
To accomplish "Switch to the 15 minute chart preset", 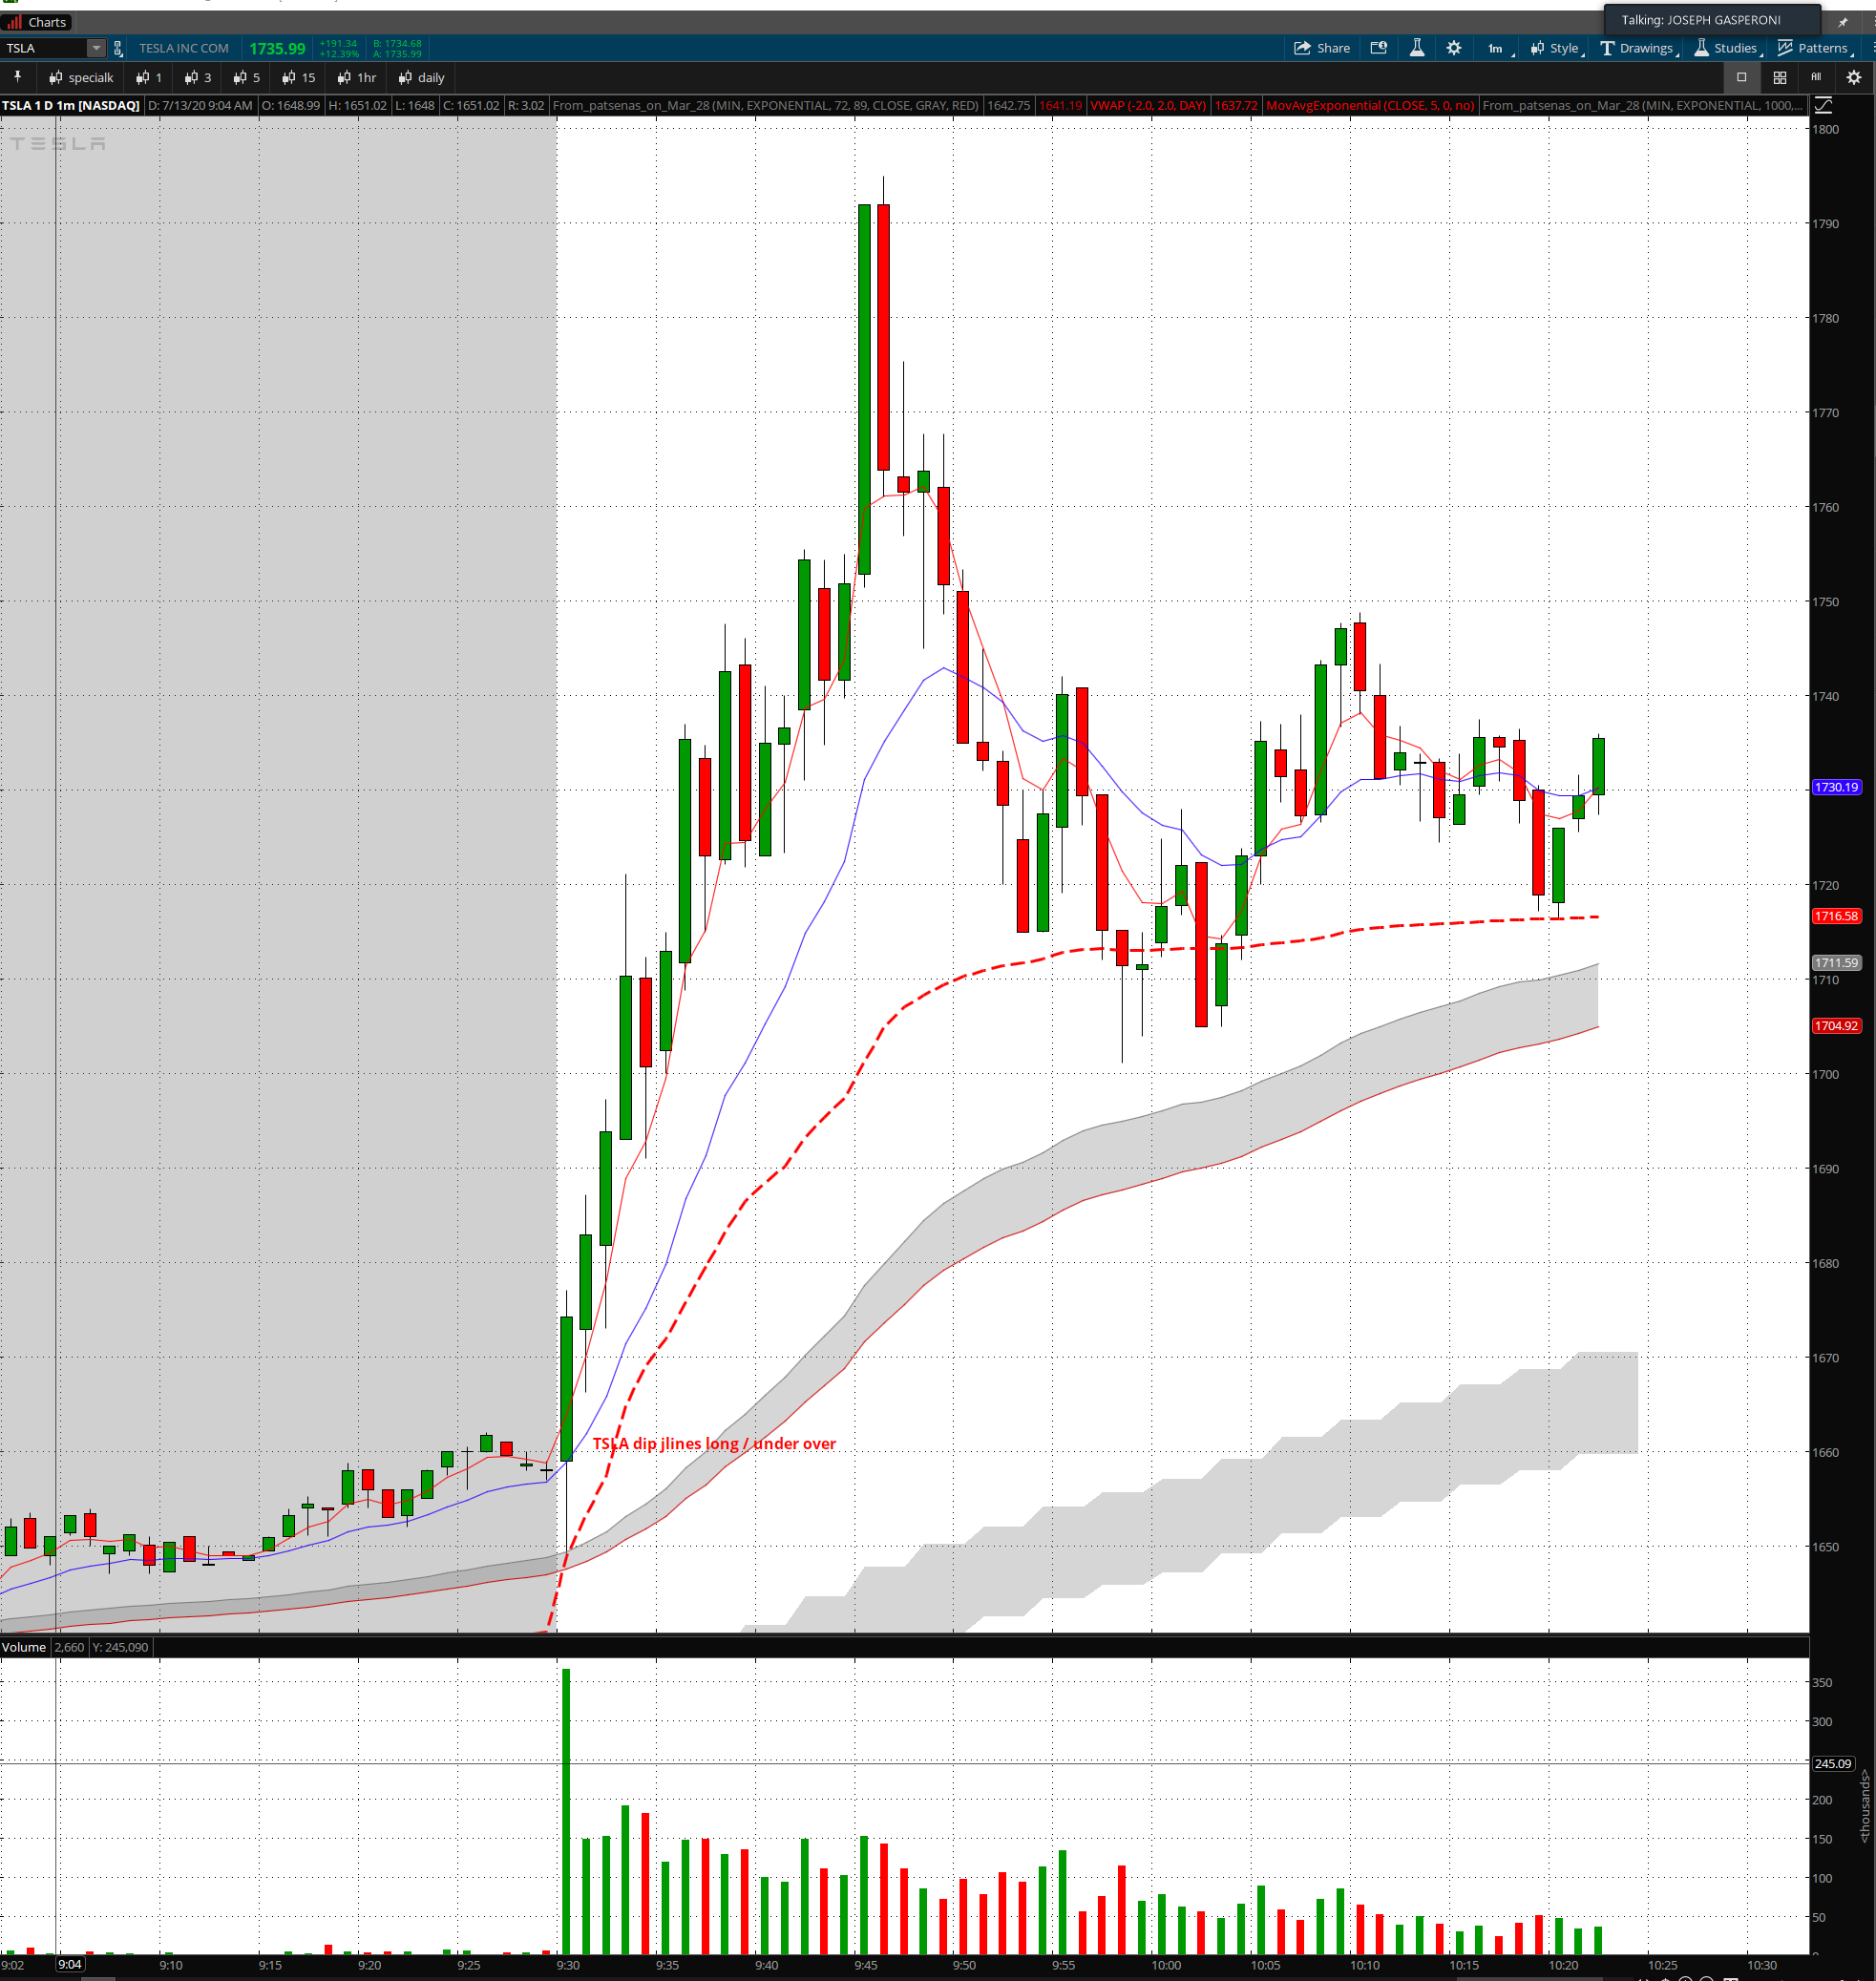I will (x=298, y=77).
